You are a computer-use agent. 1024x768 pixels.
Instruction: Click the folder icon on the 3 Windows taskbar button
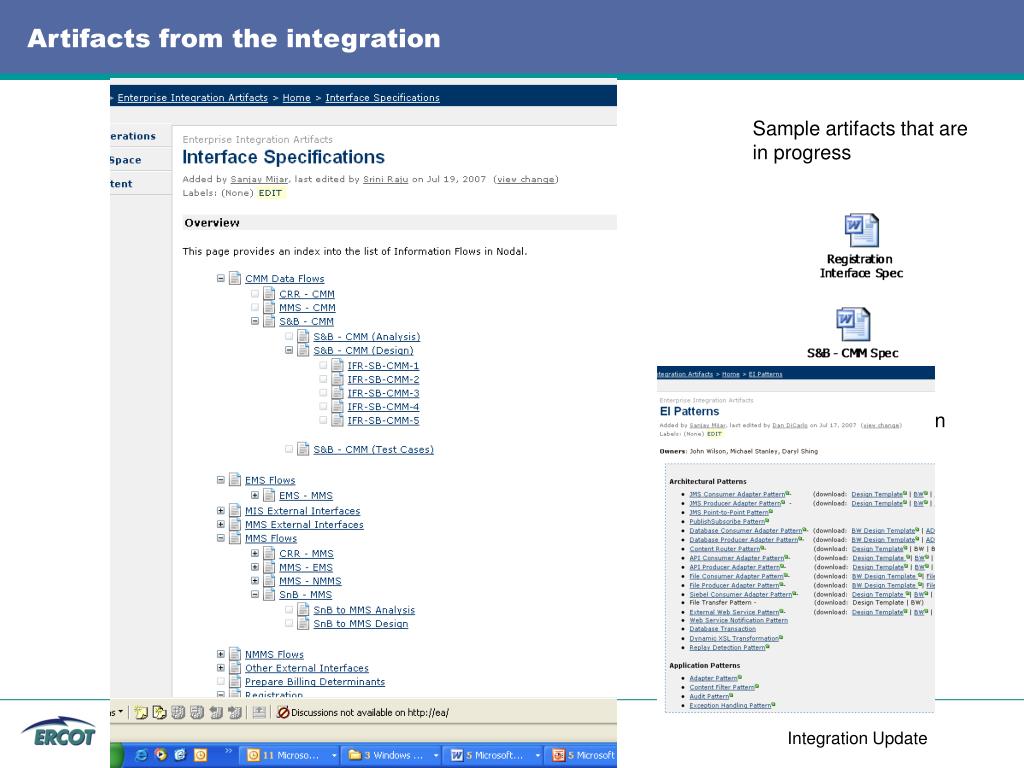[355, 755]
